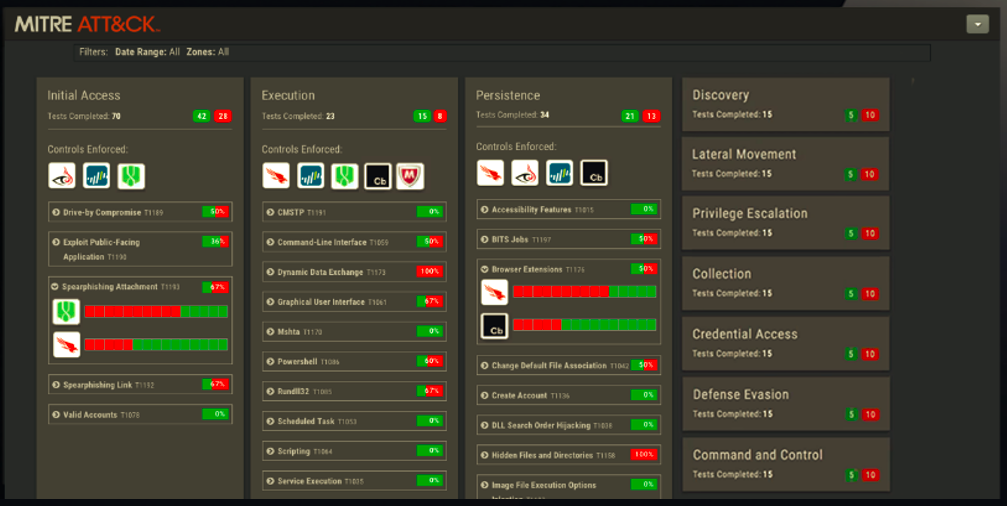Click the red 13 badge in Persistence

click(x=651, y=116)
